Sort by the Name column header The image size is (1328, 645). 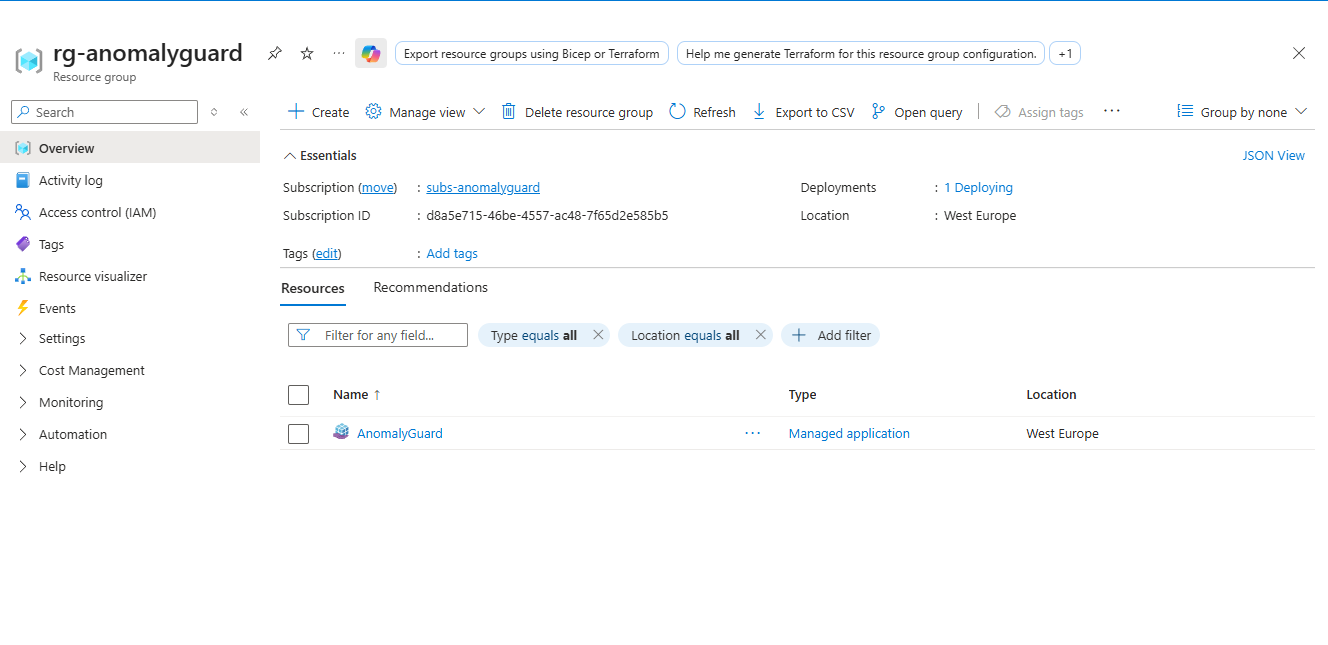click(357, 395)
